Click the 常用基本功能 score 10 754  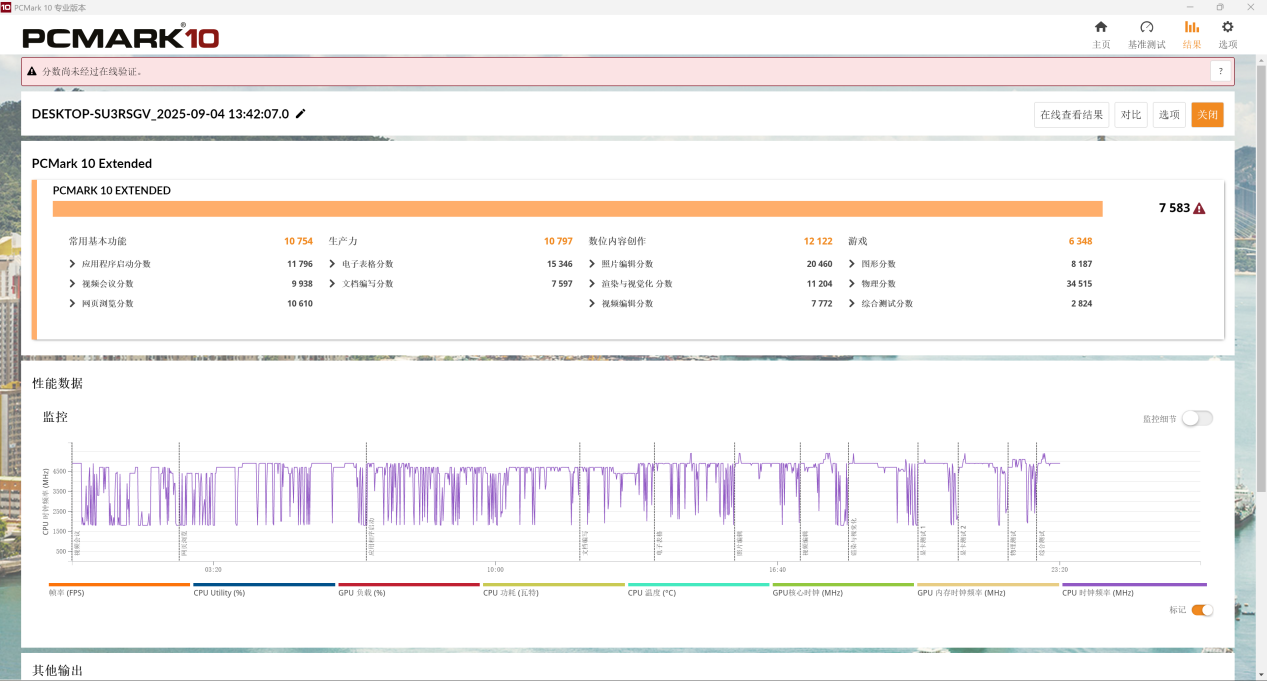tap(298, 242)
